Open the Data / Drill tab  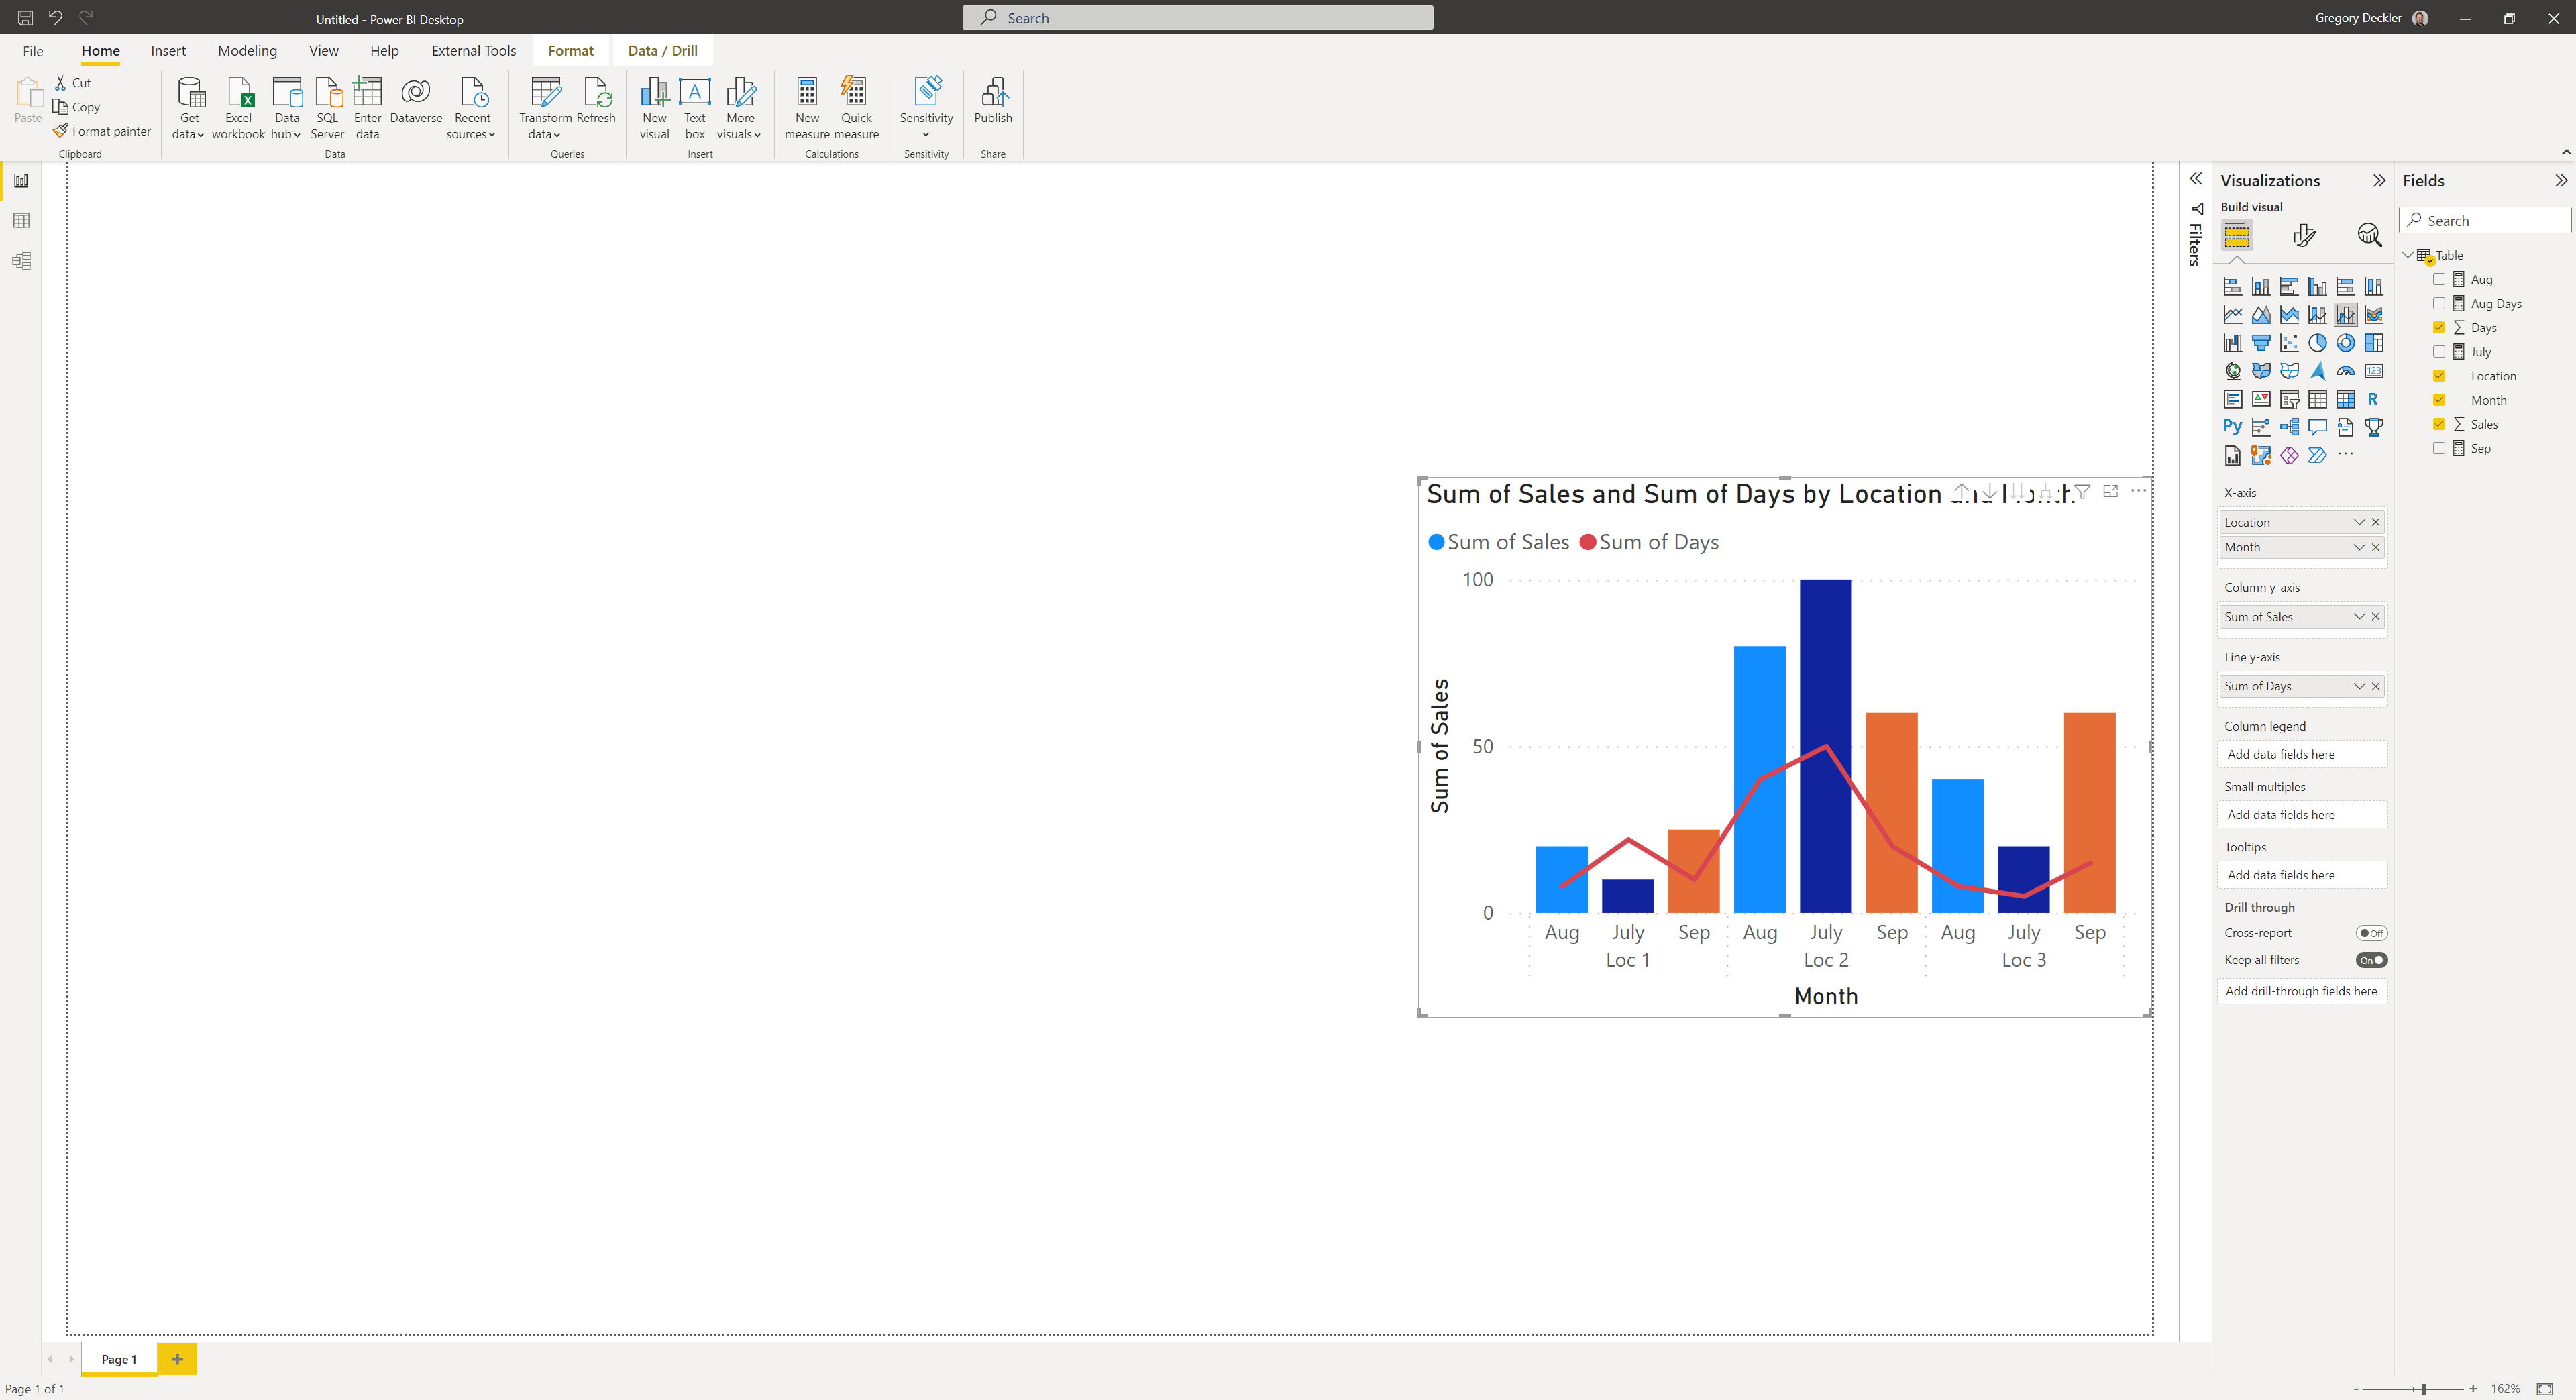[662, 51]
